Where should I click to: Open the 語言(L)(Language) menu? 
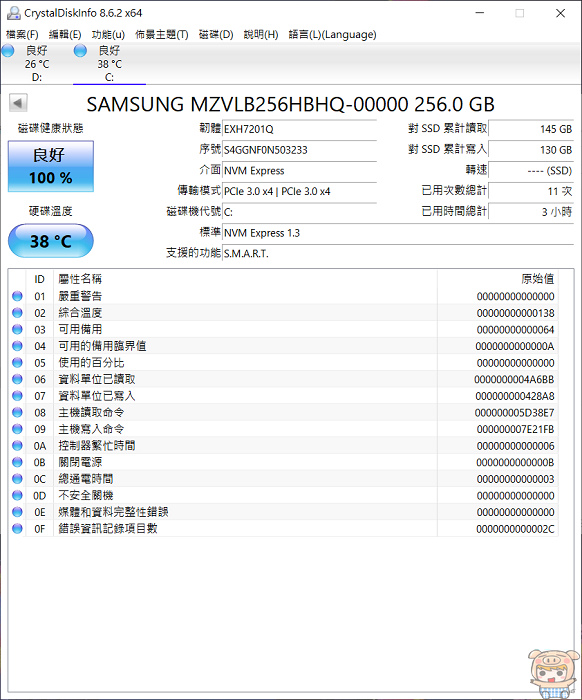click(333, 34)
